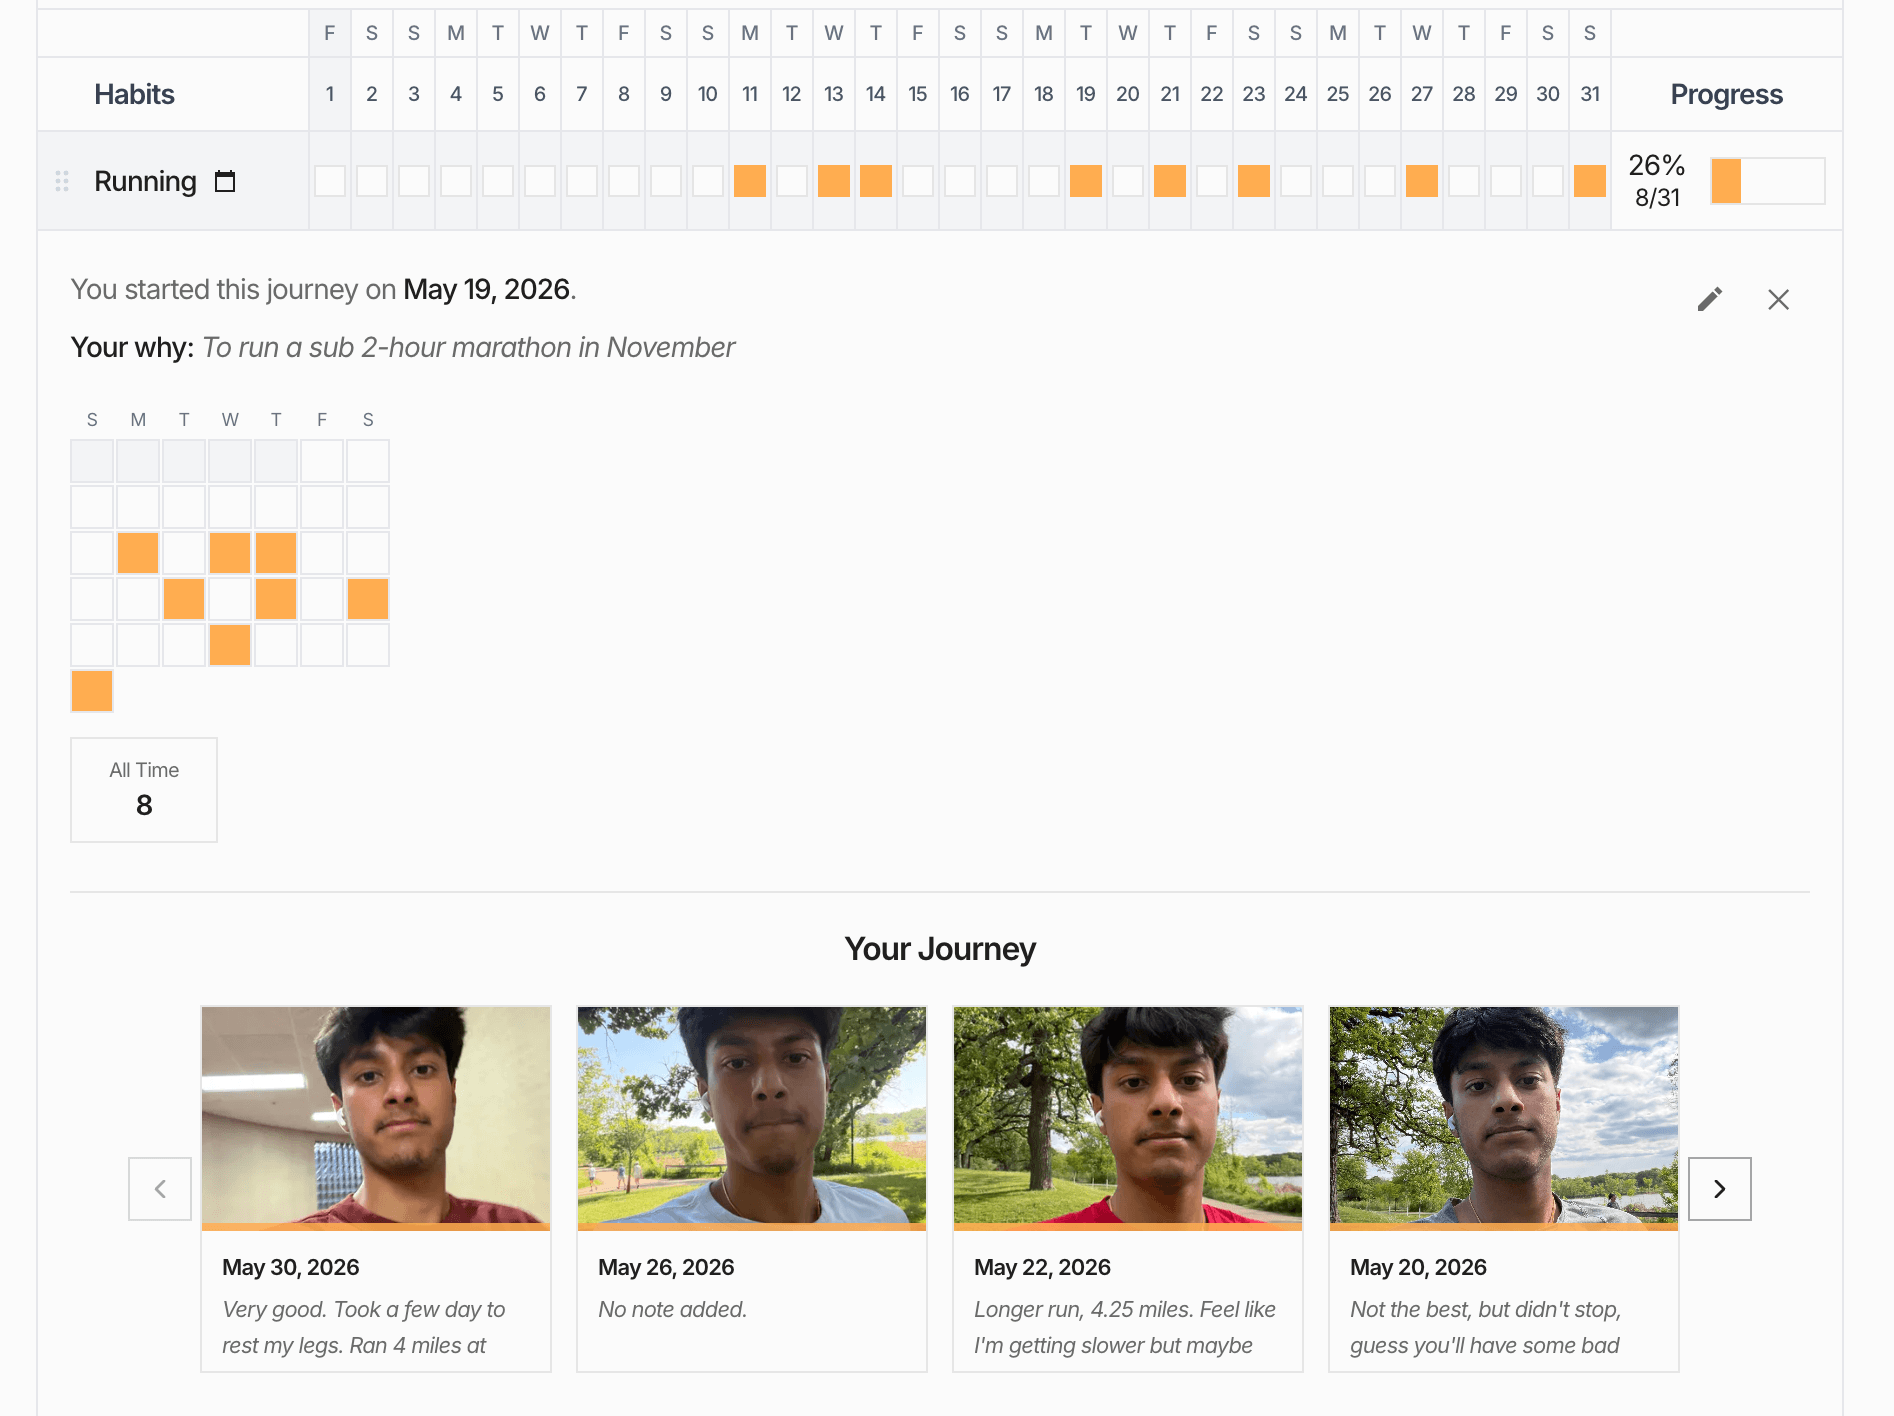Go to the next journey photos

pos(1720,1188)
